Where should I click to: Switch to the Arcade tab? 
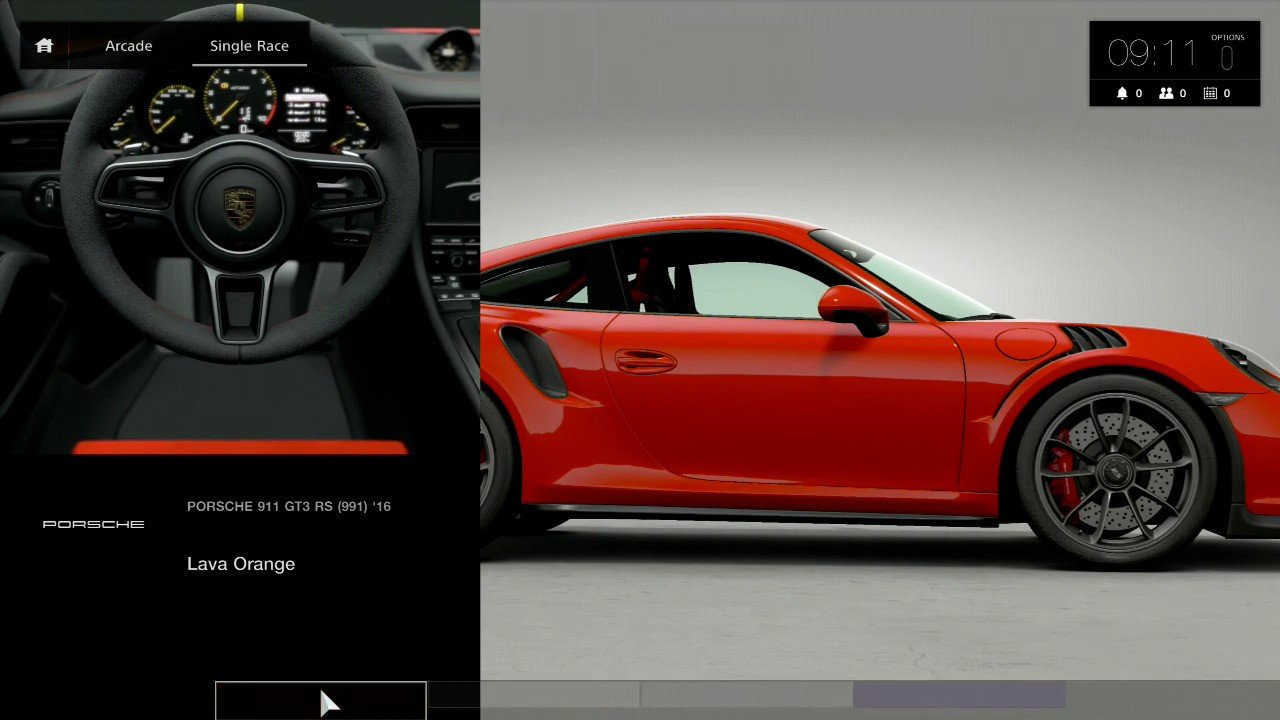pos(129,46)
